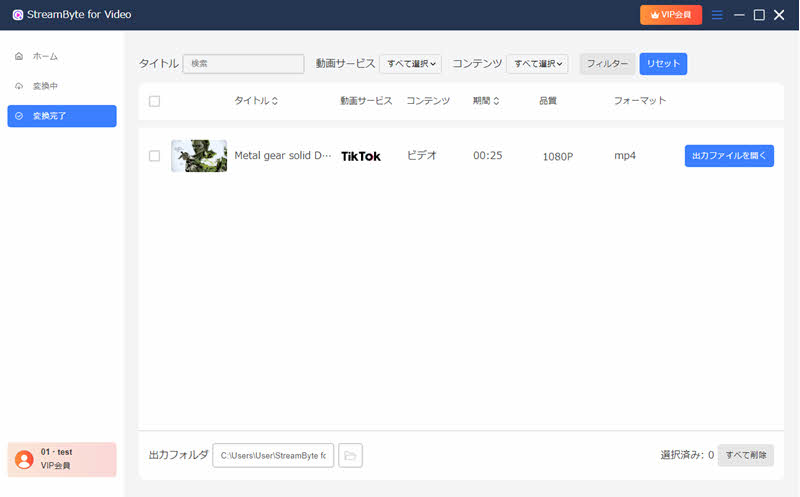800x497 pixels.
Task: Click the フォーマット column header
Action: [640, 101]
